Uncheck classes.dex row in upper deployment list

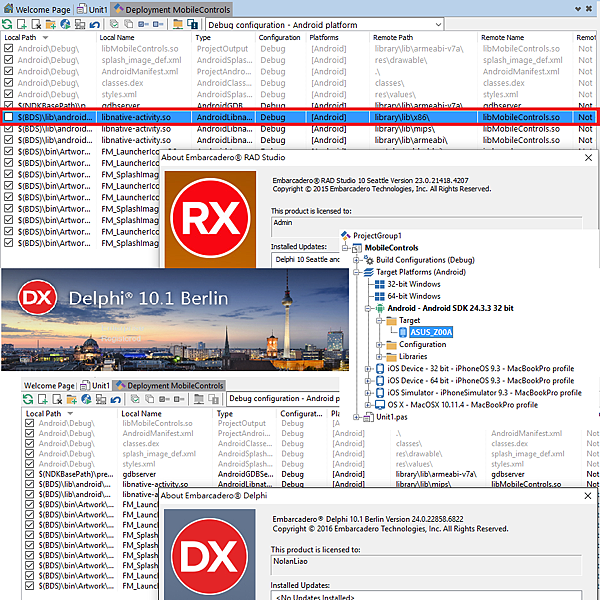pos(8,83)
